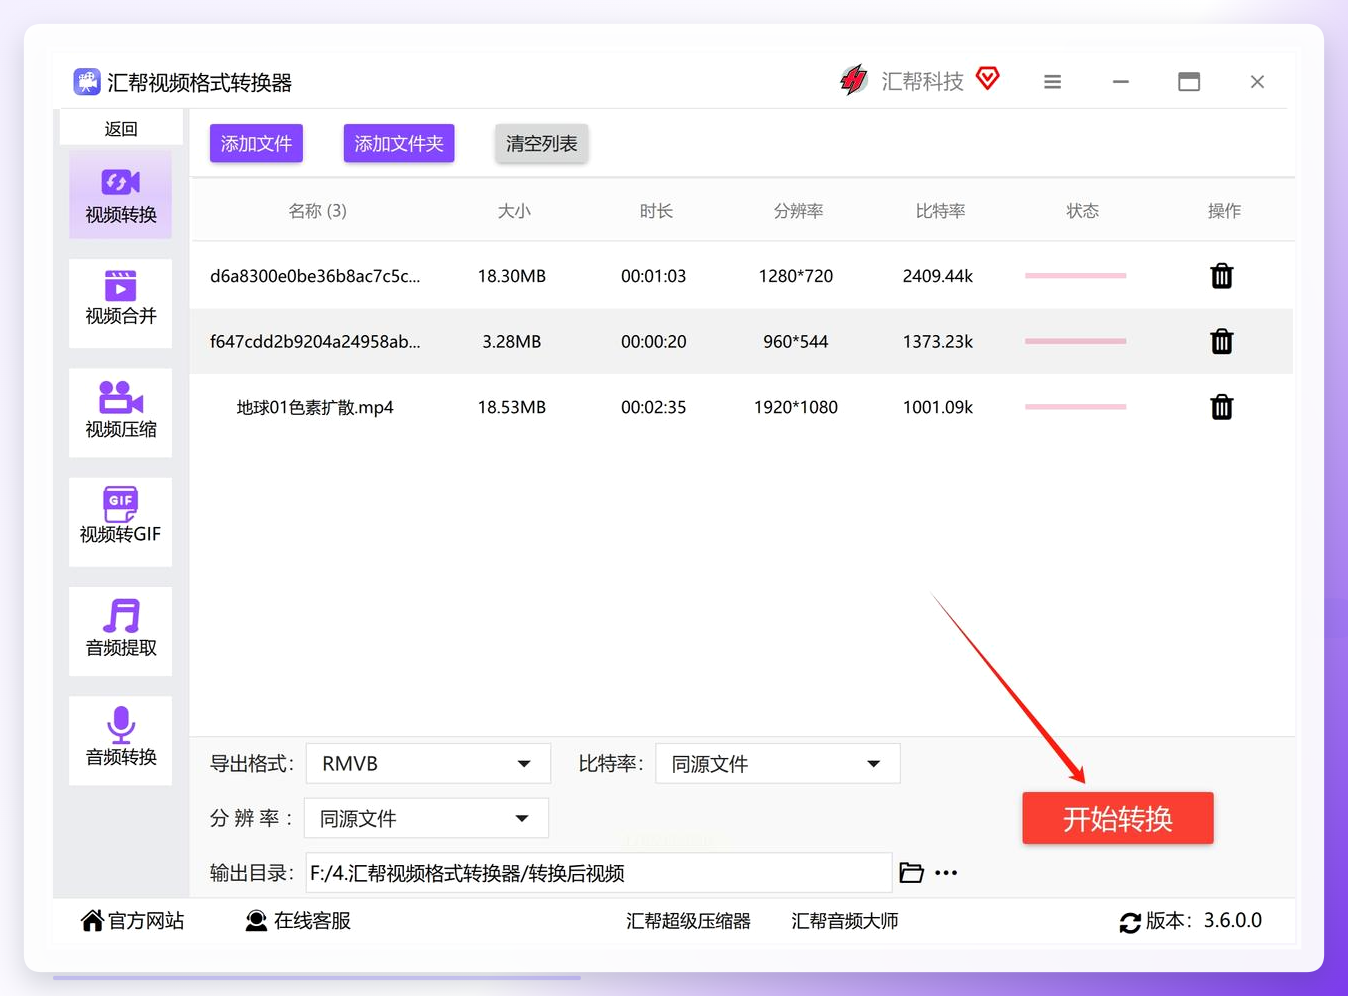
Task: Open the 视频压缩 sidebar tool
Action: (120, 413)
